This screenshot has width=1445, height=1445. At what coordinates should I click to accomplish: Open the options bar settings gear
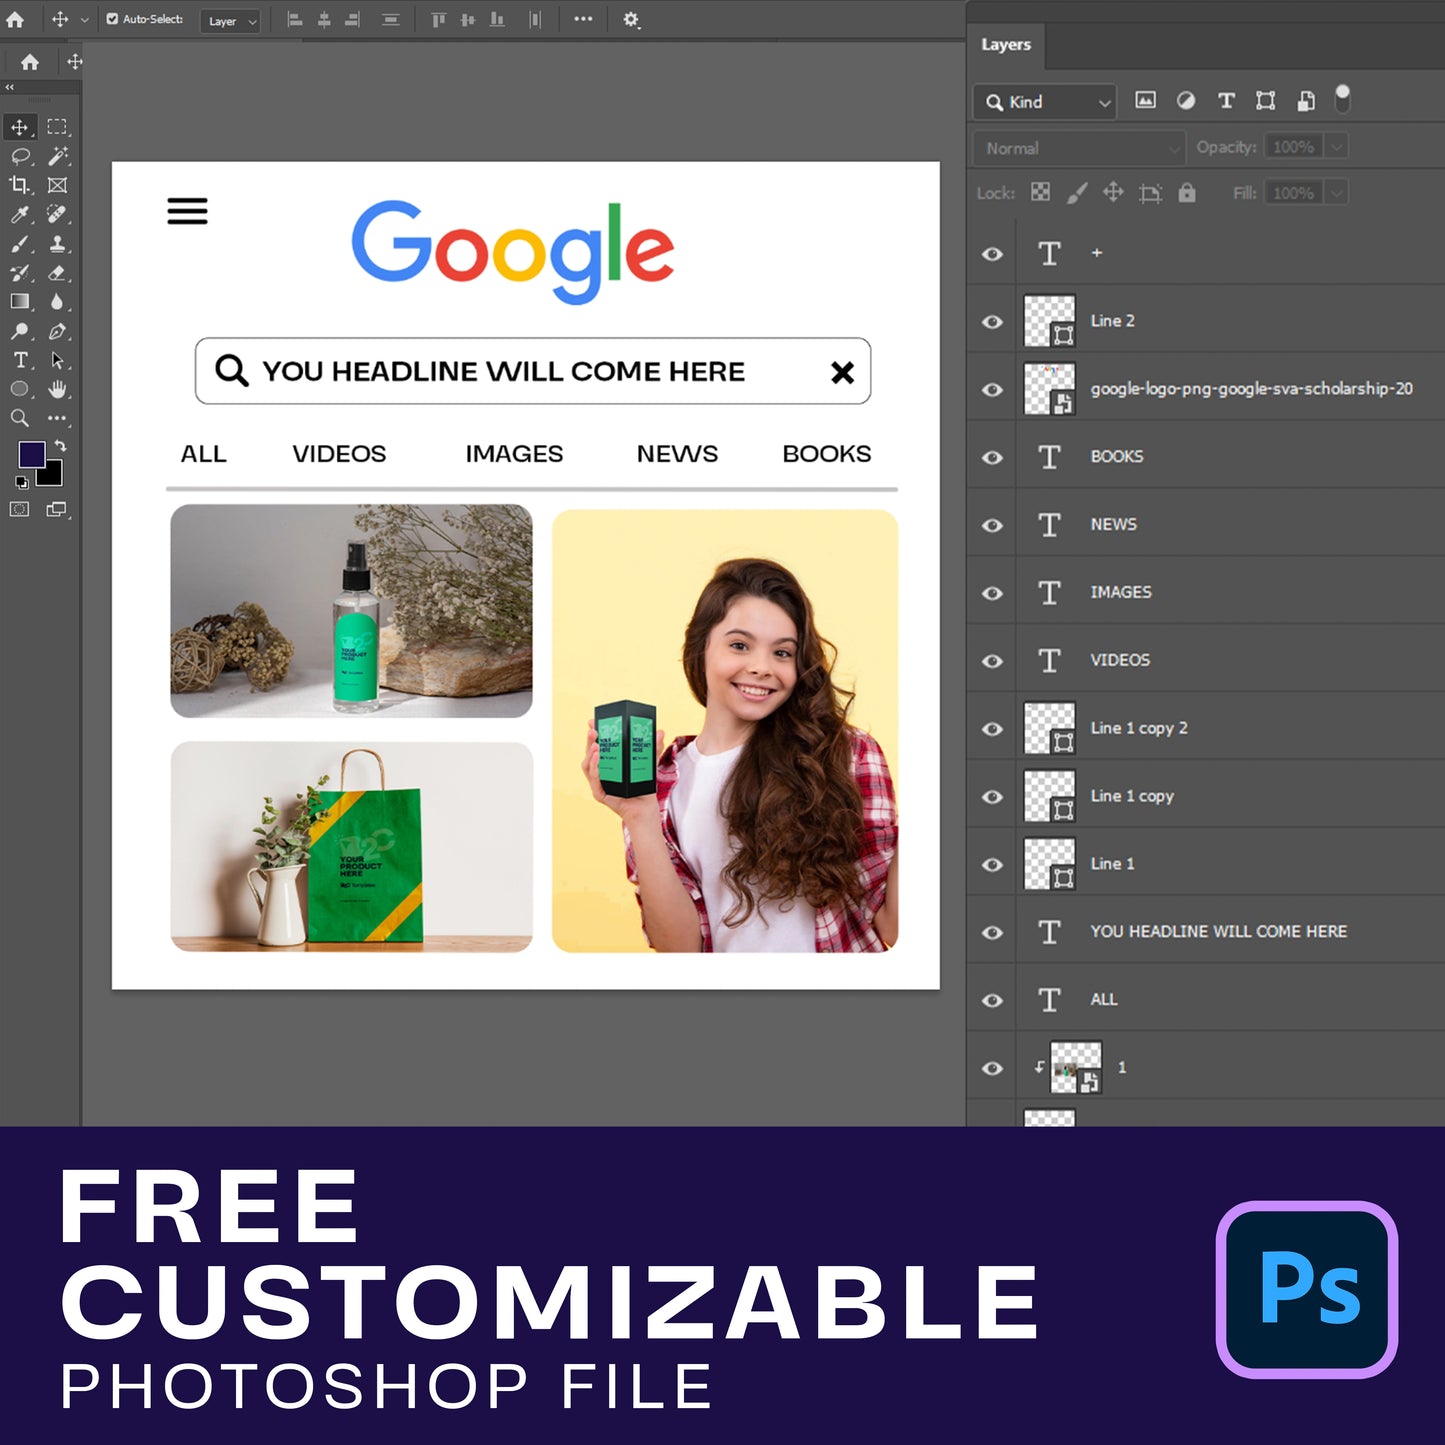(x=631, y=19)
